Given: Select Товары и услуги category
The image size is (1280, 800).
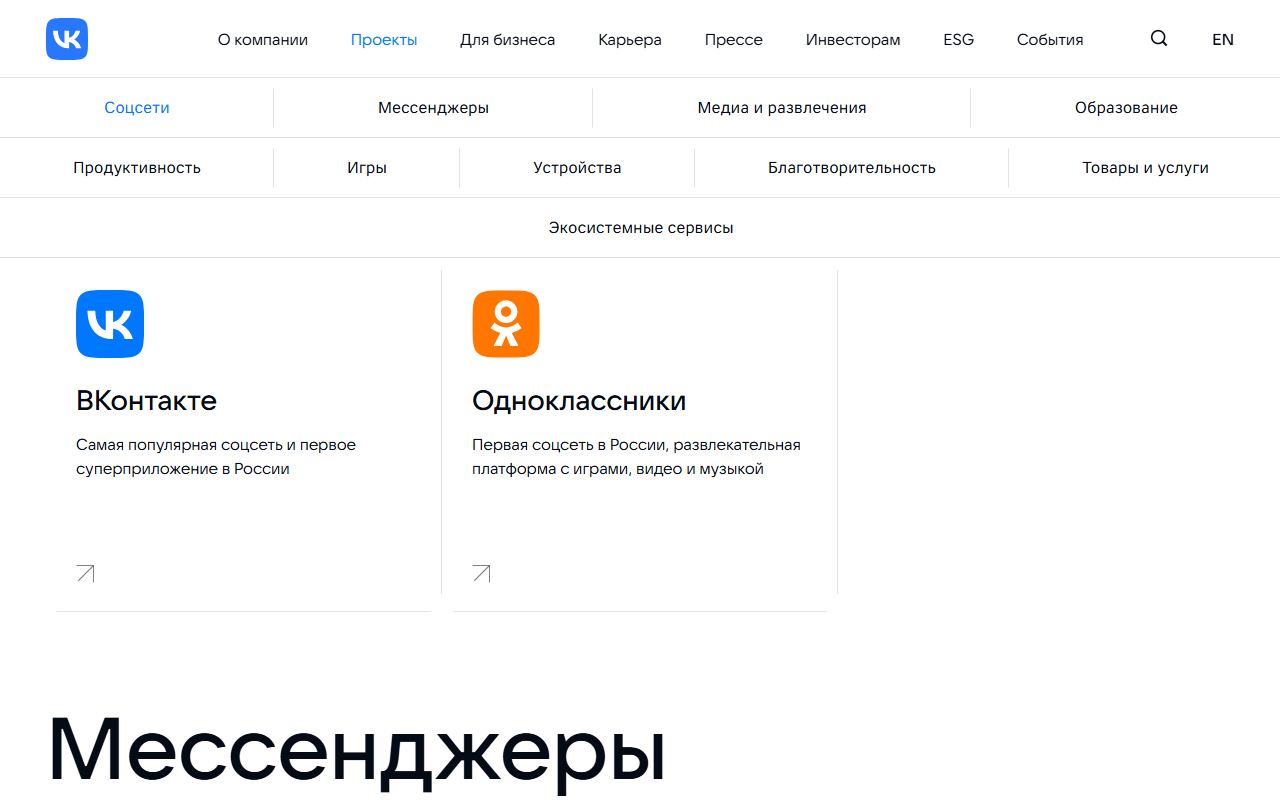Looking at the screenshot, I should click(1145, 168).
